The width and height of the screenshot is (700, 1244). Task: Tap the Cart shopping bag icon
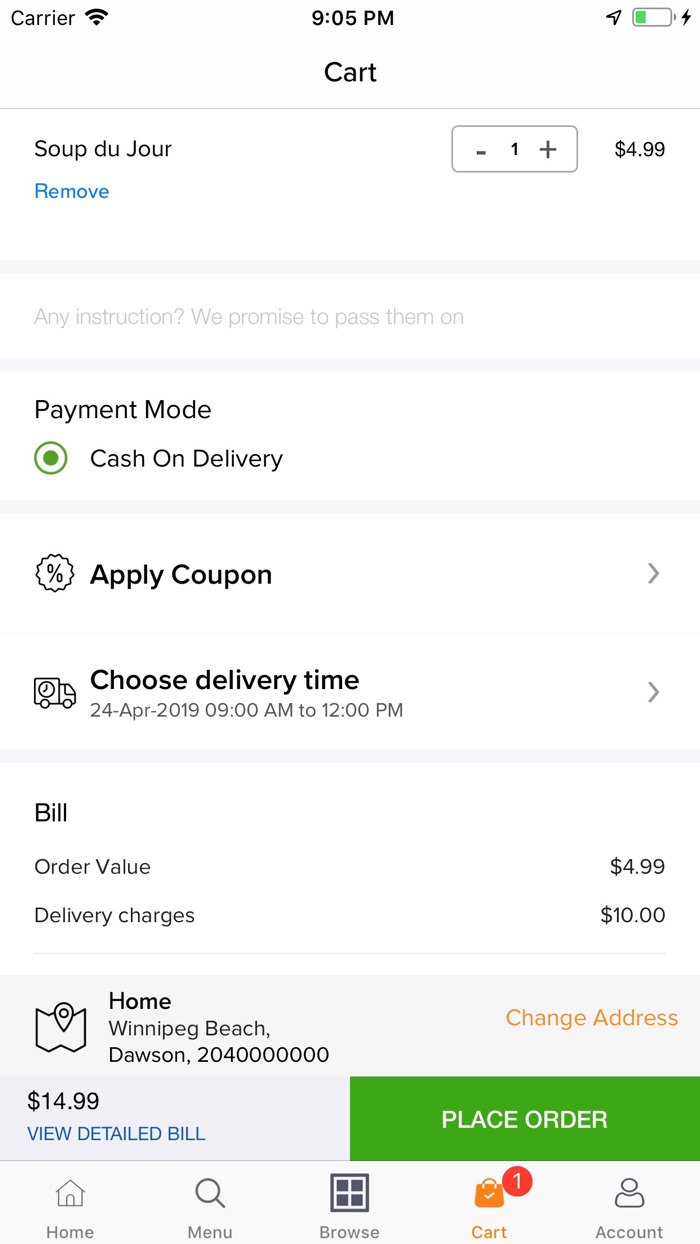tap(489, 1193)
